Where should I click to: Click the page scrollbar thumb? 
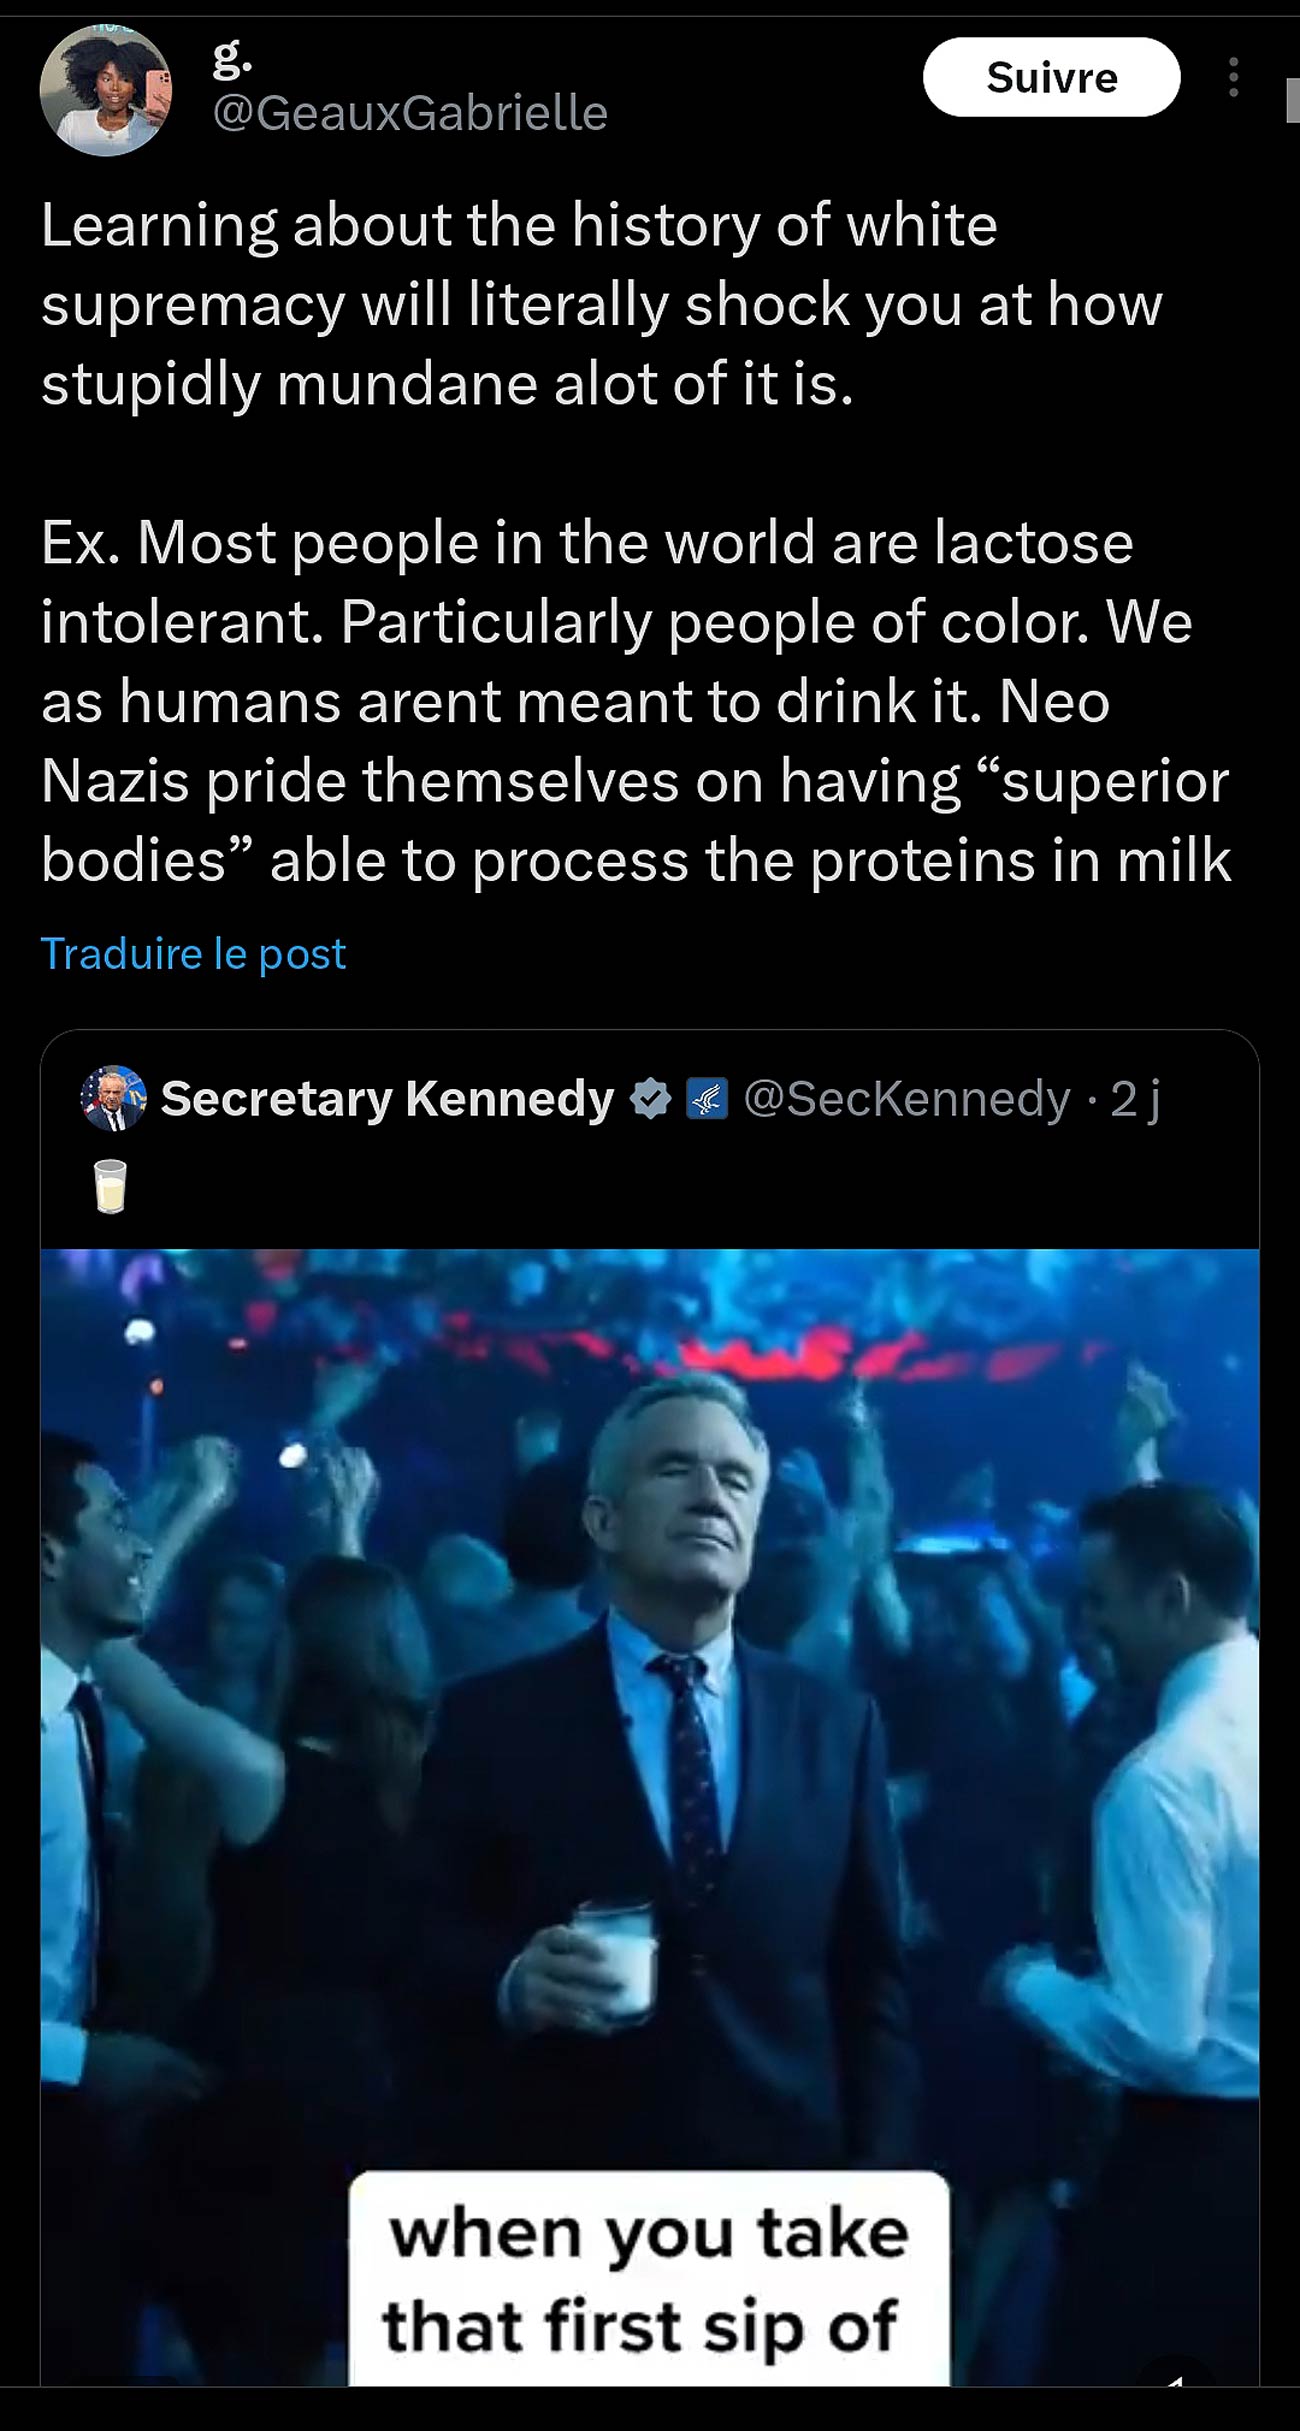(1292, 100)
